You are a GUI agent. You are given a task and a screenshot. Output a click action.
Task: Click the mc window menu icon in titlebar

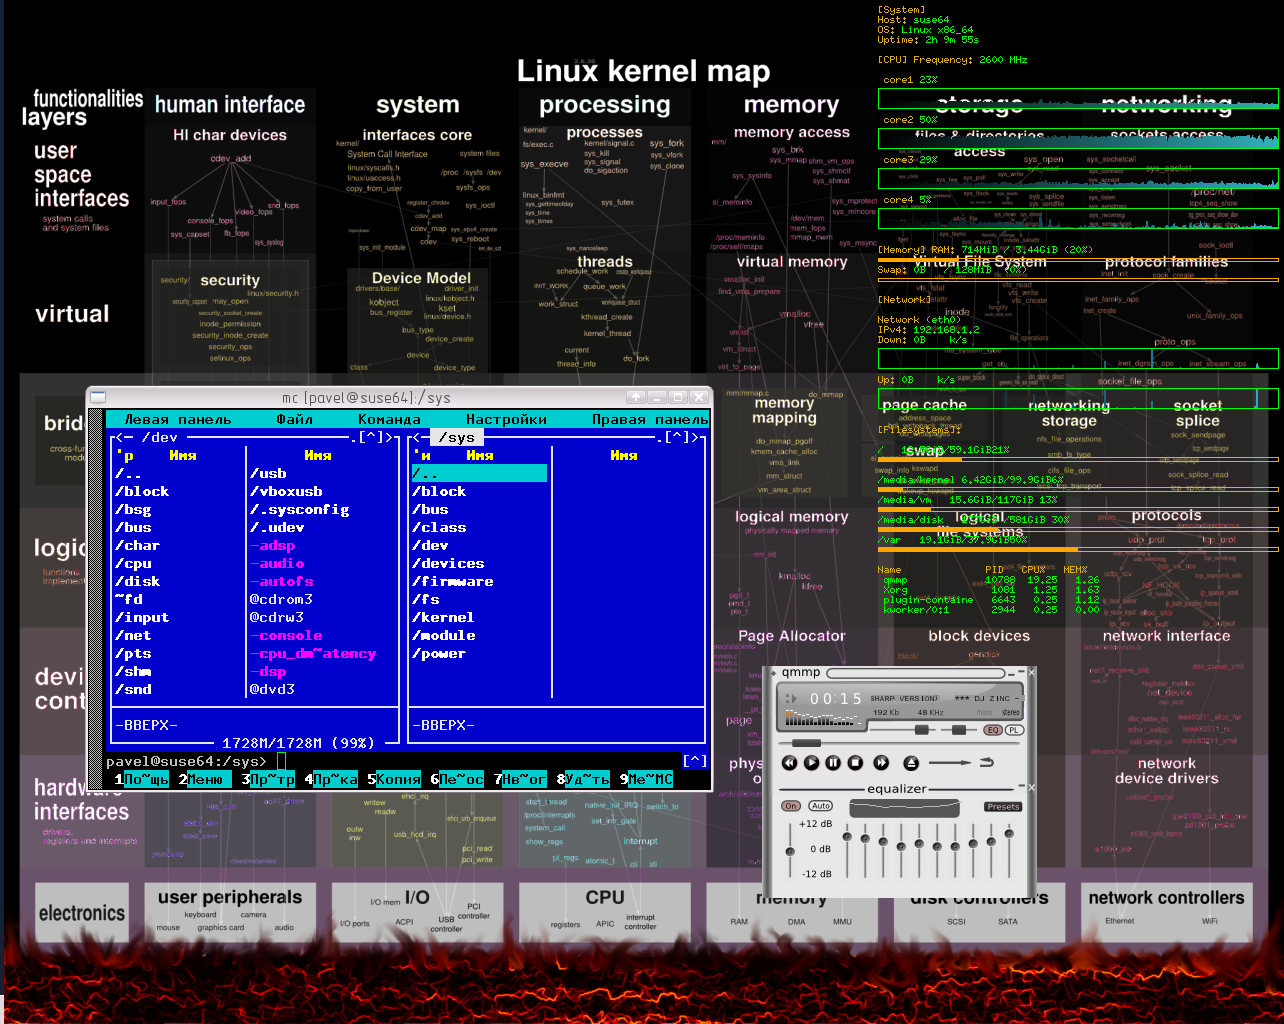(98, 397)
